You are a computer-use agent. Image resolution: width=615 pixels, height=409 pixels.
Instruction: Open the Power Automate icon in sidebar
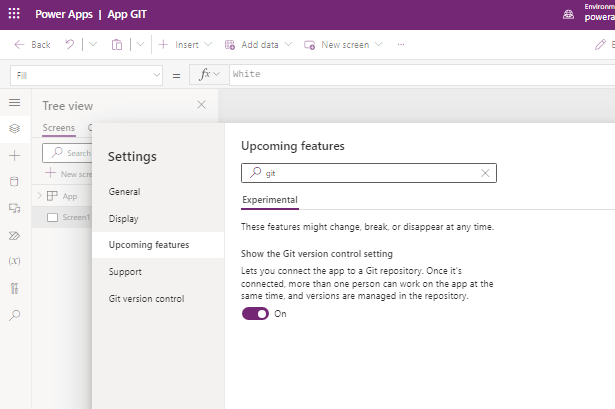tap(15, 236)
